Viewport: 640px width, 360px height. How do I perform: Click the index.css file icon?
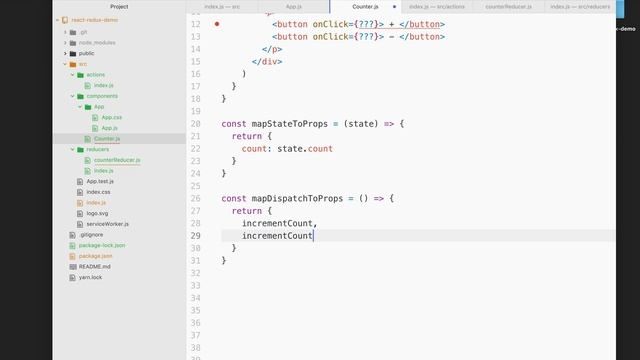click(x=80, y=192)
